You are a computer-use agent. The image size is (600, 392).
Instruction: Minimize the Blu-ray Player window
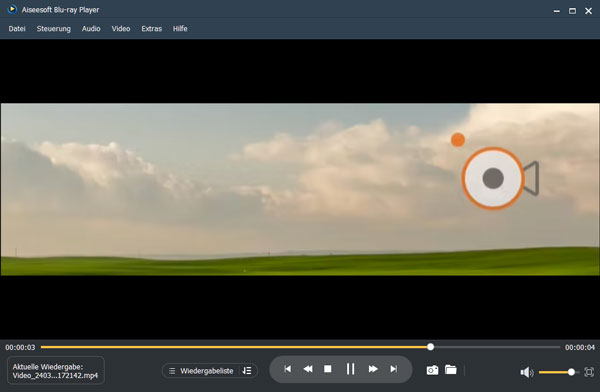[557, 11]
